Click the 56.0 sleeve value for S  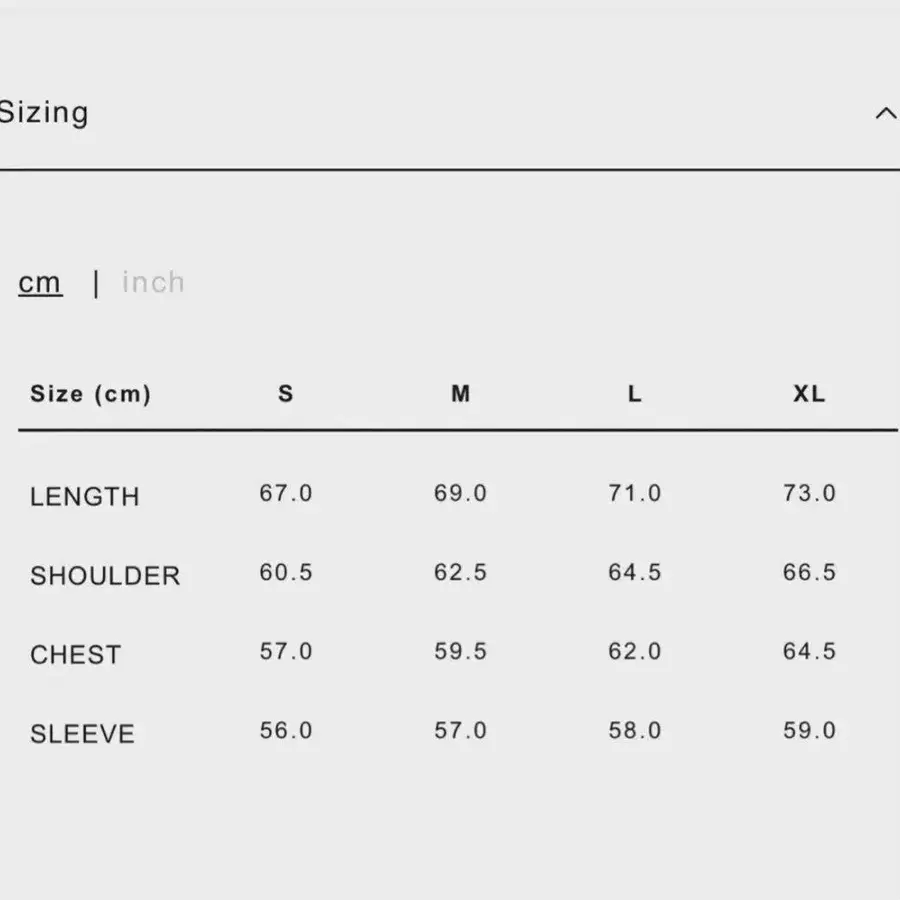(286, 731)
